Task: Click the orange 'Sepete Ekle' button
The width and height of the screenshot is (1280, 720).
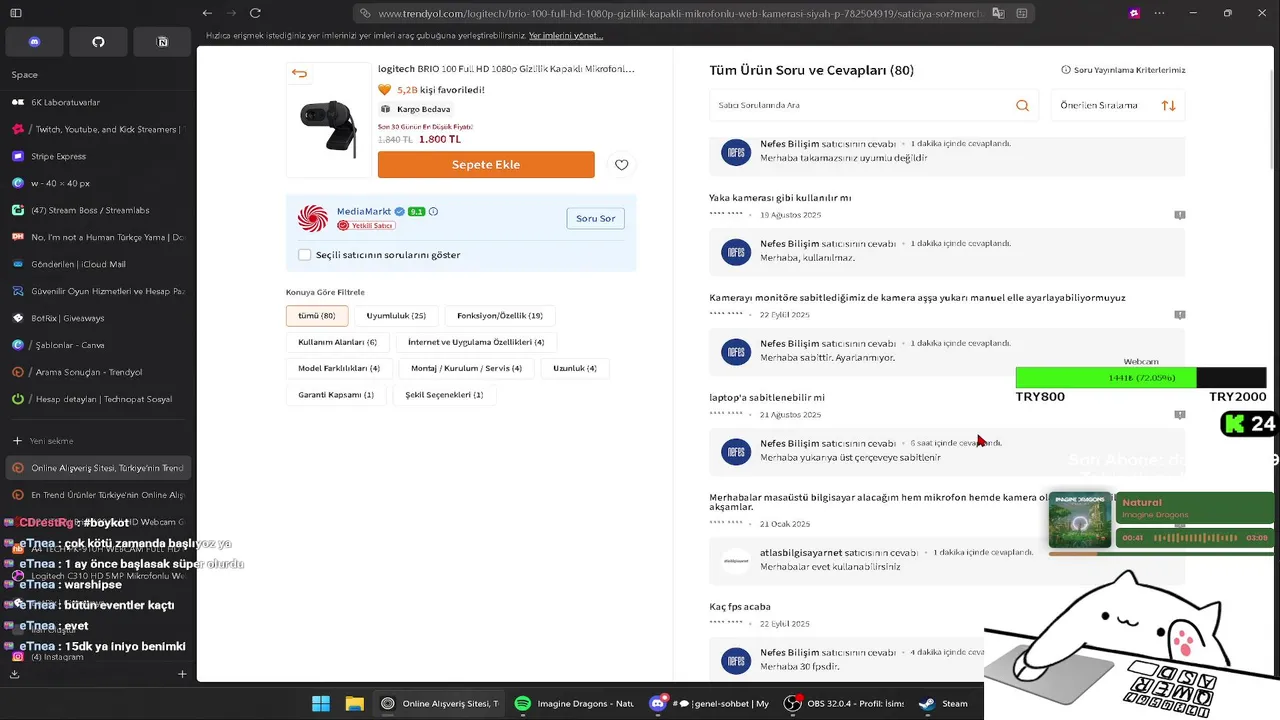Action: coord(486,165)
